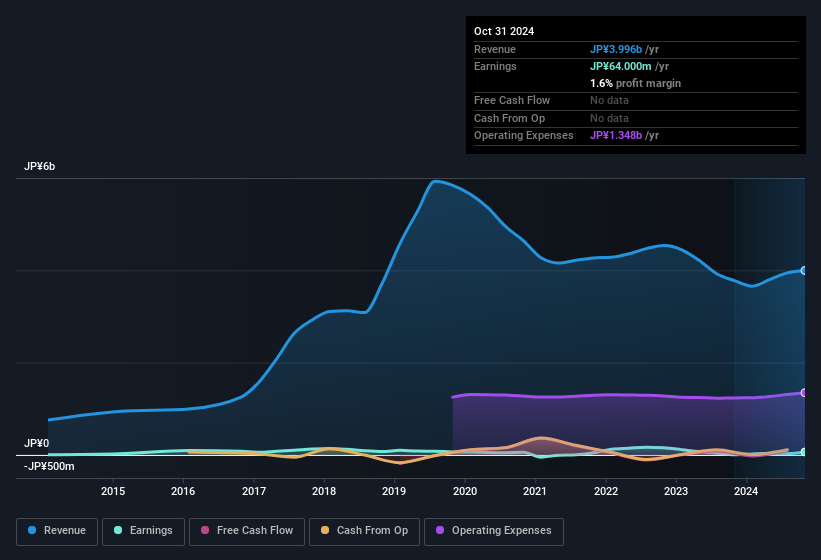The image size is (821, 560).
Task: Click the teal Earnings legend dot
Action: 119,531
